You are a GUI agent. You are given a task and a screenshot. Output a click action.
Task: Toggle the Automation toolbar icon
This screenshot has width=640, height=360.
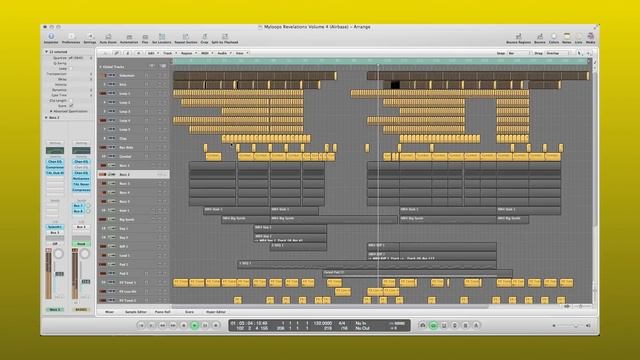[x=129, y=37]
